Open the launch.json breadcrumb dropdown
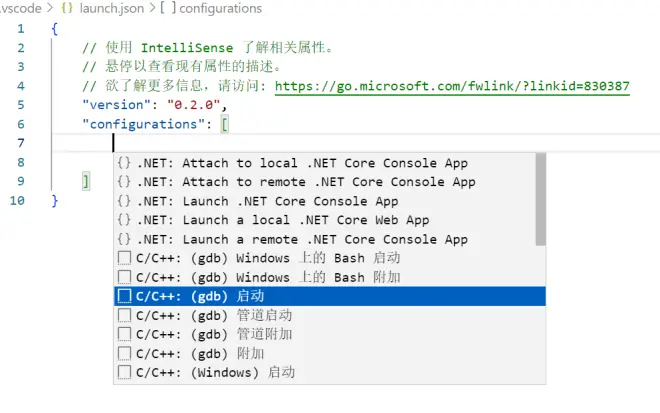The image size is (660, 413). click(112, 8)
